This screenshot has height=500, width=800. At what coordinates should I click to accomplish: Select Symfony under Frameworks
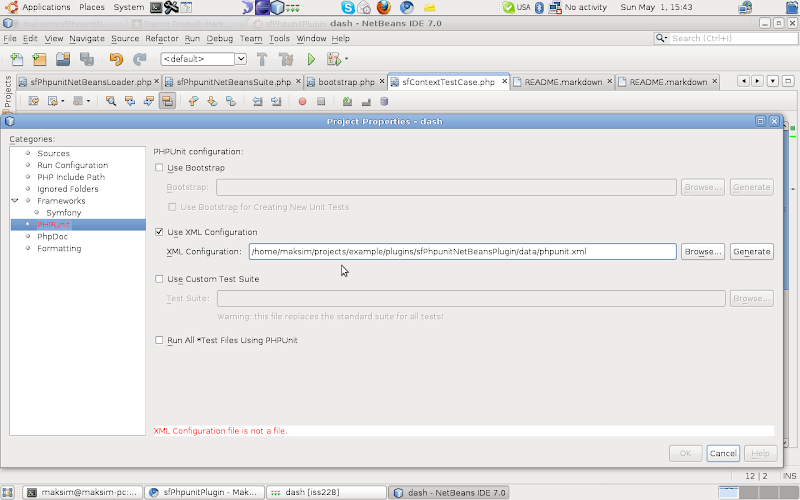click(x=63, y=212)
